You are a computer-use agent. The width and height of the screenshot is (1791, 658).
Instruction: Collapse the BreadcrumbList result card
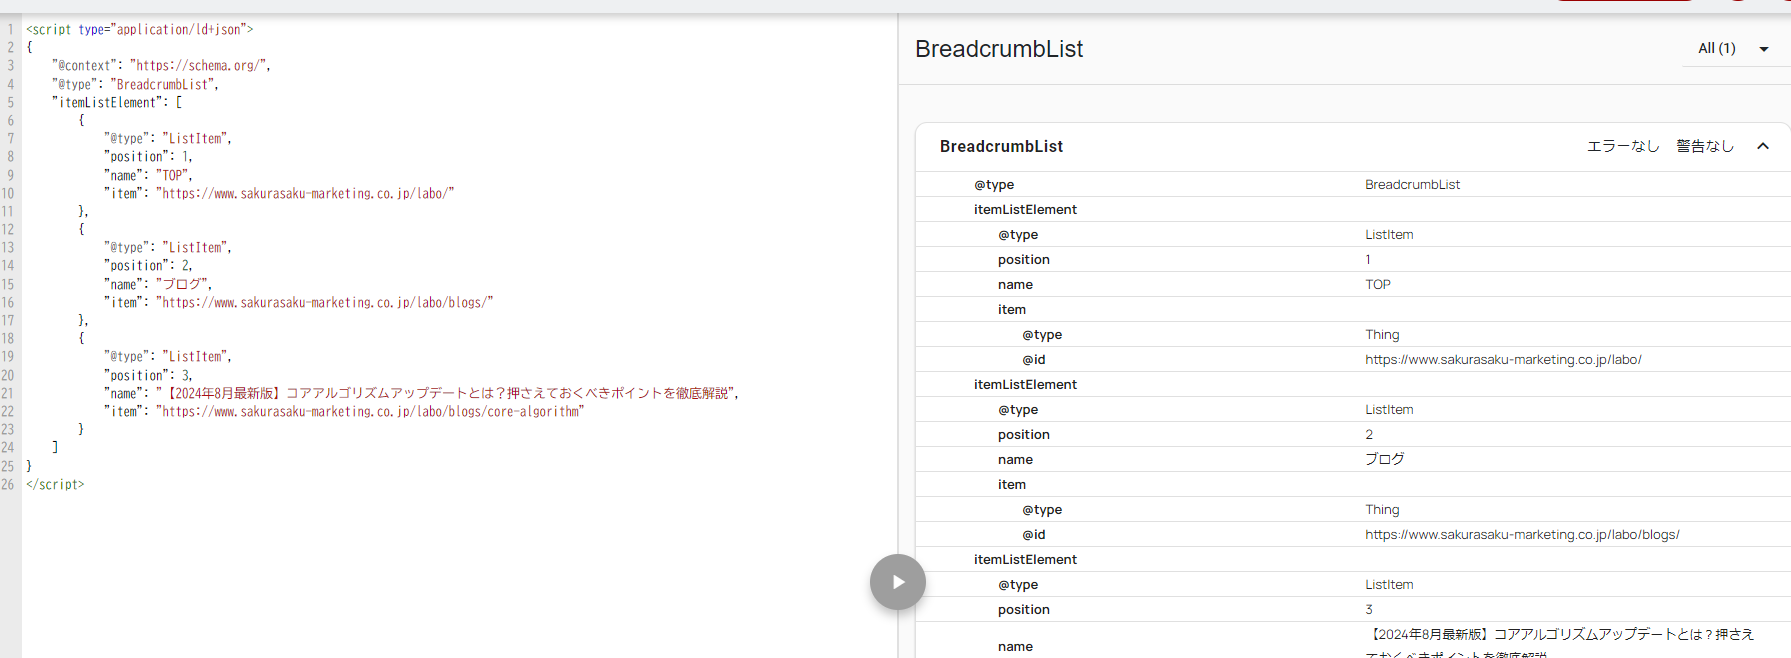(1763, 146)
